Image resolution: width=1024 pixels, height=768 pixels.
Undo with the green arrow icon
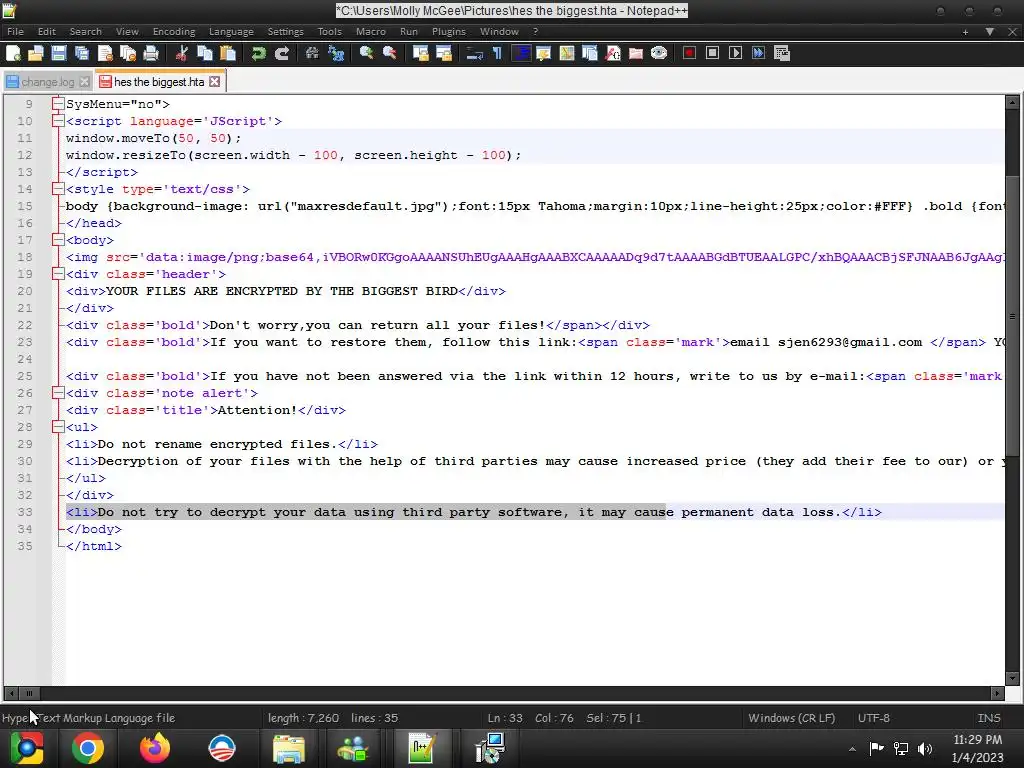tap(259, 54)
